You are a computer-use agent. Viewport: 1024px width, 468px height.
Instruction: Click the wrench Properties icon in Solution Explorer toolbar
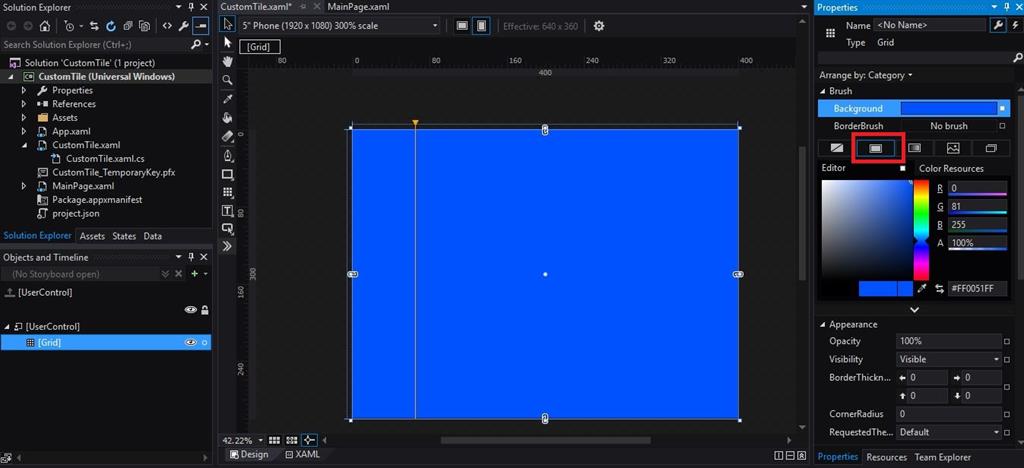(184, 27)
